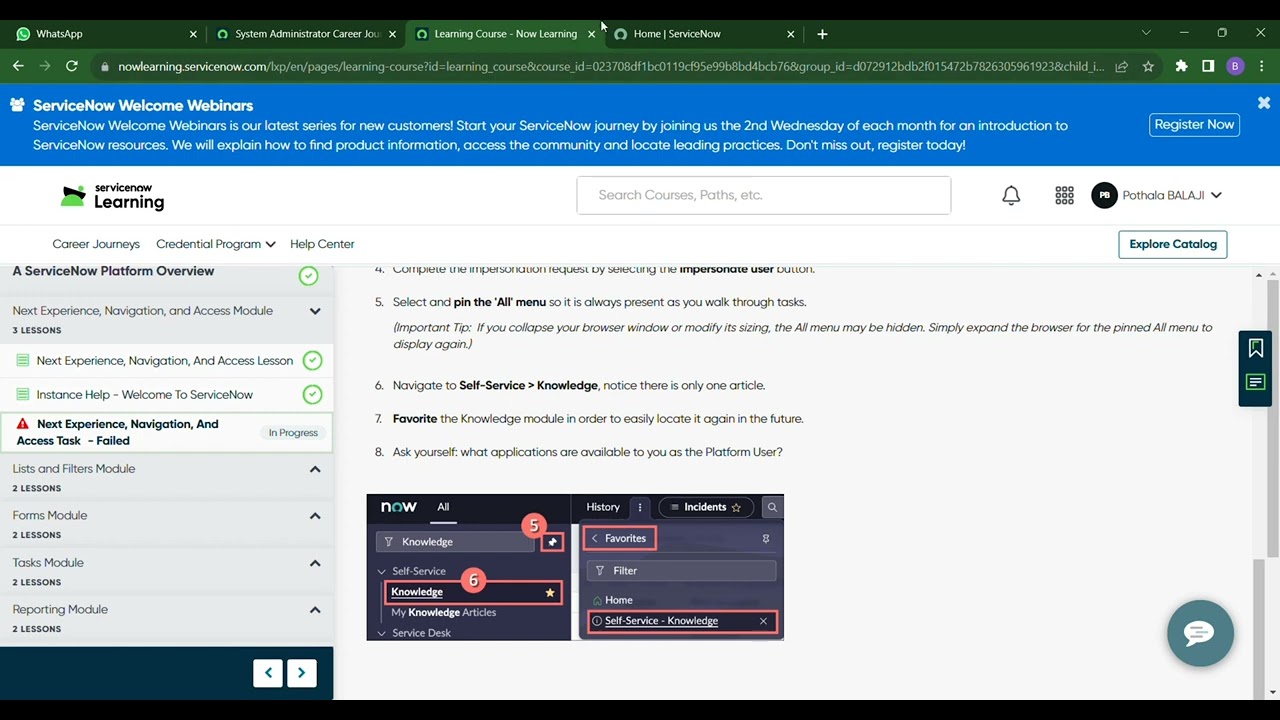This screenshot has width=1280, height=720.
Task: Open the notes icon on right panel
Action: pos(1256,382)
